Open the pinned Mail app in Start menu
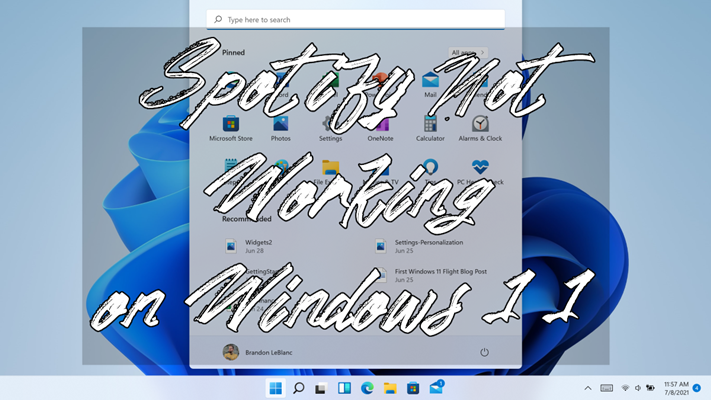The width and height of the screenshot is (711, 400). pyautogui.click(x=430, y=84)
